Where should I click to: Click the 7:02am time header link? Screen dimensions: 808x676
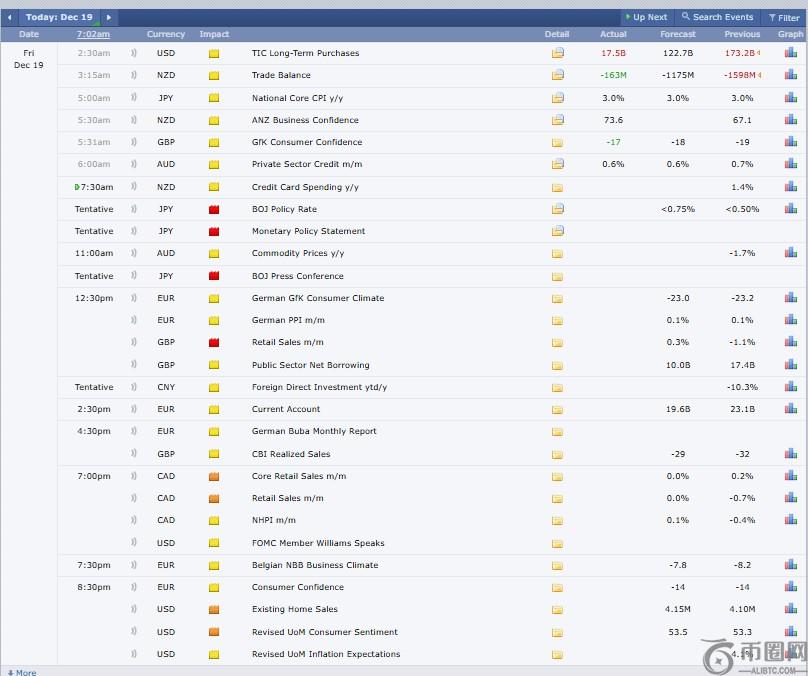click(x=93, y=34)
